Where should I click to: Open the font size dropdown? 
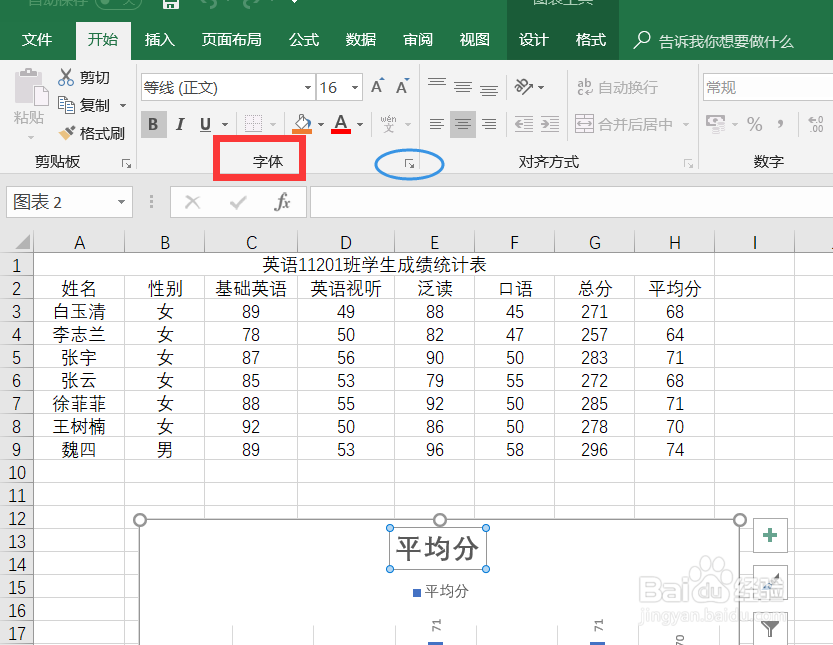coord(355,88)
